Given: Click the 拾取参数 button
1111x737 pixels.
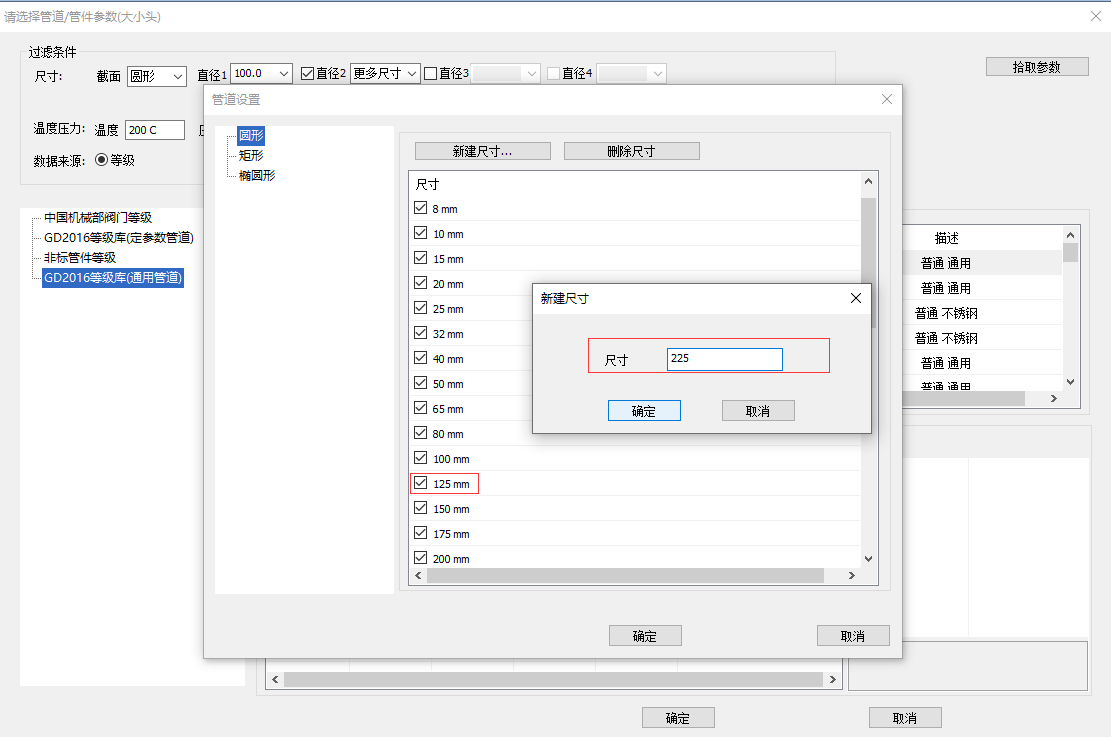Looking at the screenshot, I should (1036, 67).
